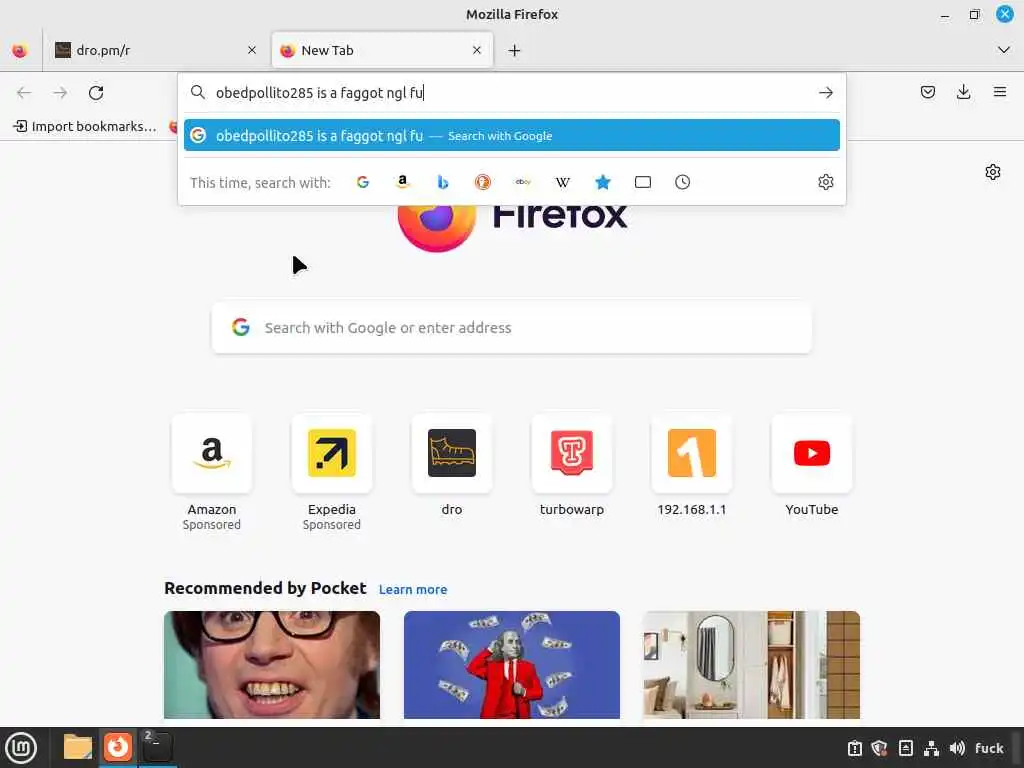Search this time with Wikipedia icon
The image size is (1024, 768).
[563, 182]
